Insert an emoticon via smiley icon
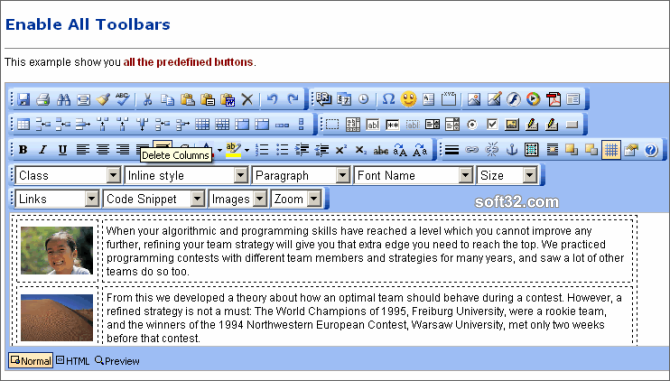Image resolution: width=670 pixels, height=381 pixels. tap(408, 99)
